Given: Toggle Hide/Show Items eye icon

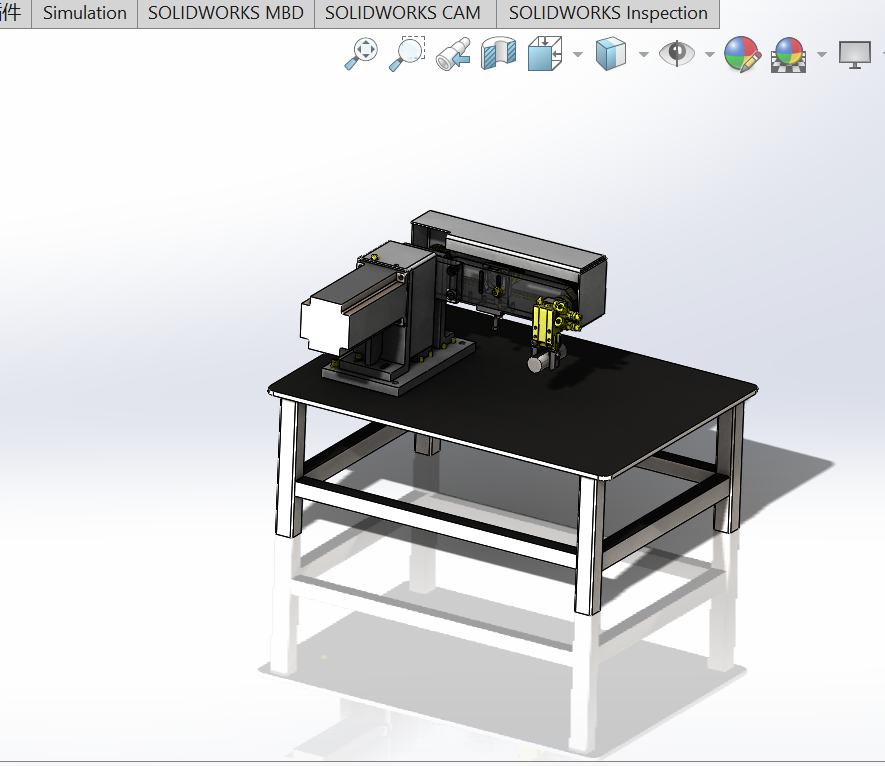Looking at the screenshot, I should coord(677,54).
